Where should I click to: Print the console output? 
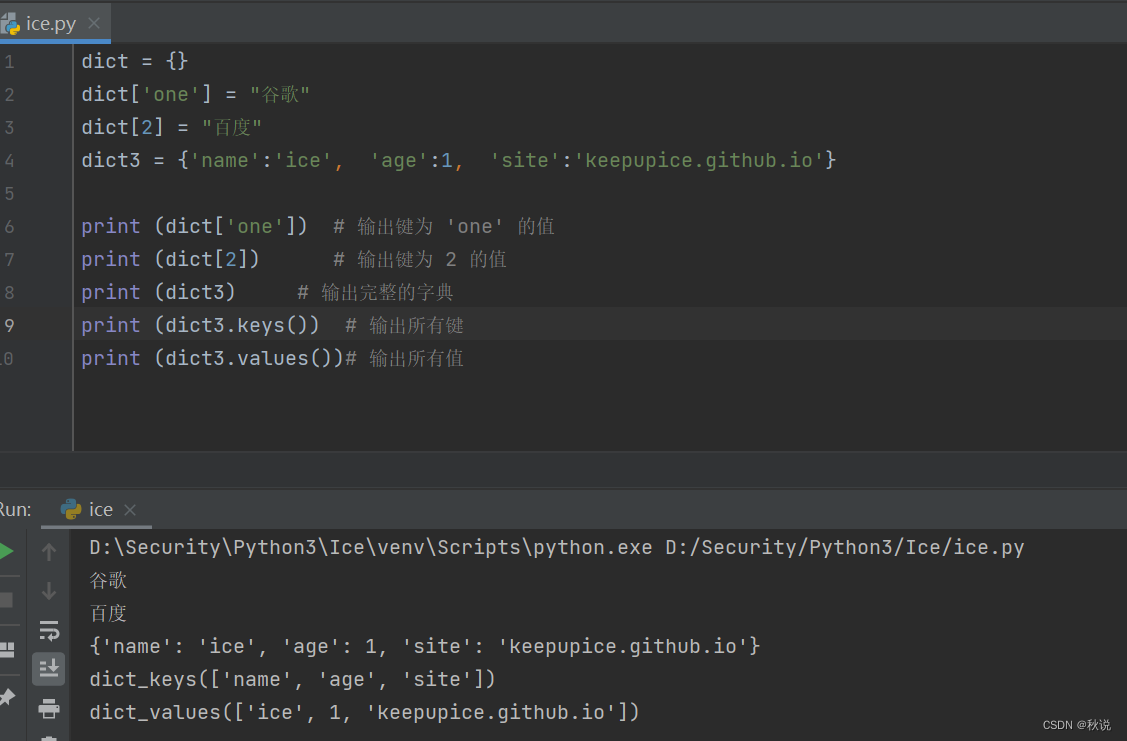pyautogui.click(x=49, y=709)
